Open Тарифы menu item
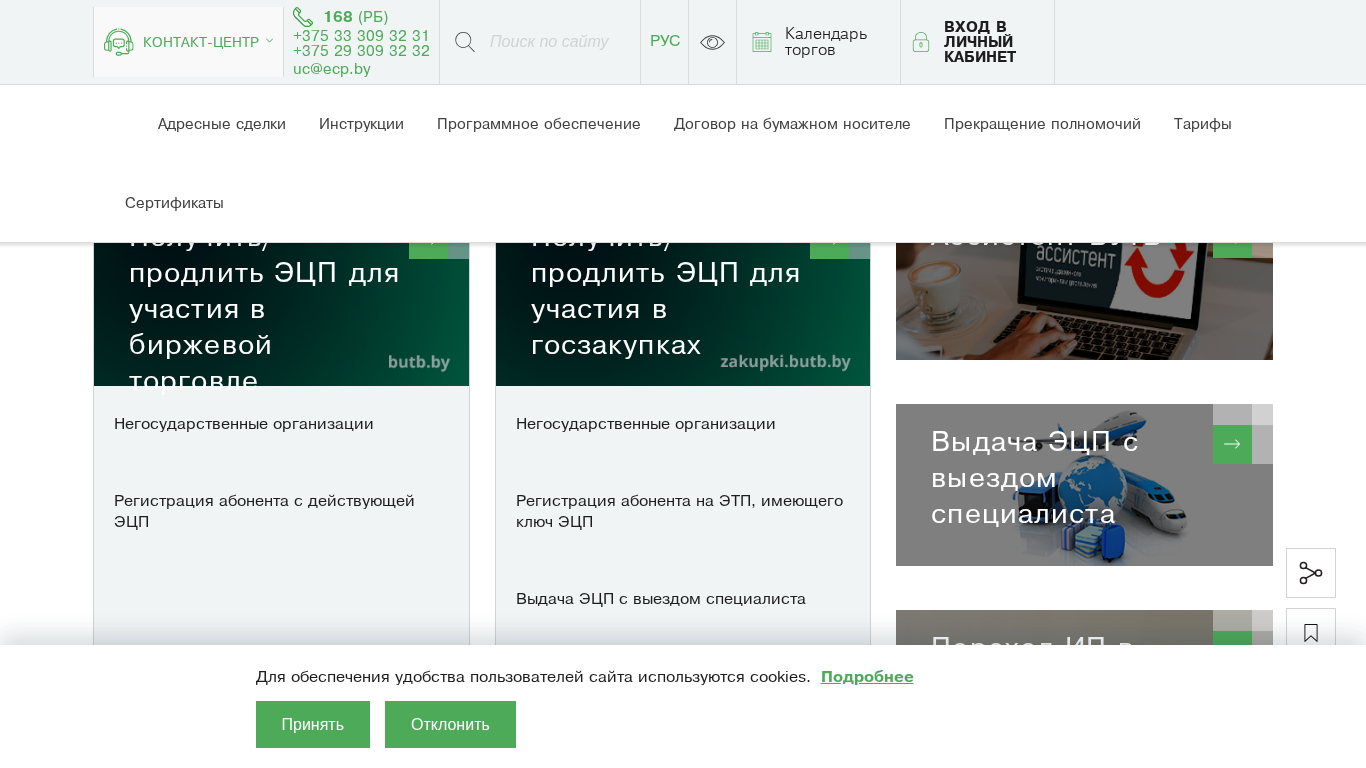Viewport: 1366px width, 768px height. point(1203,124)
